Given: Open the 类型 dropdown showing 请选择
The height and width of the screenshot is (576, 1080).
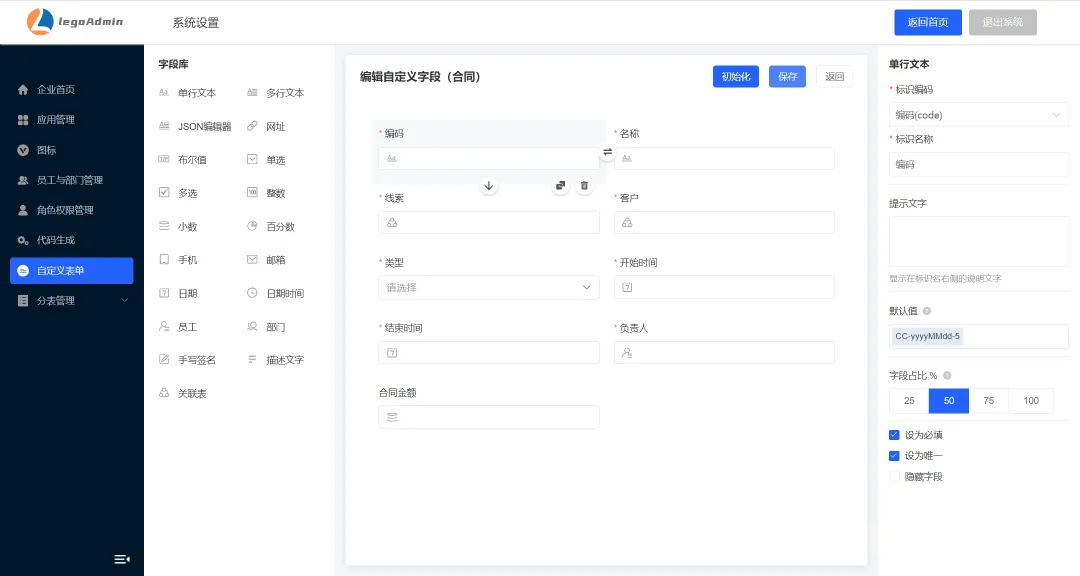Looking at the screenshot, I should click(x=489, y=288).
